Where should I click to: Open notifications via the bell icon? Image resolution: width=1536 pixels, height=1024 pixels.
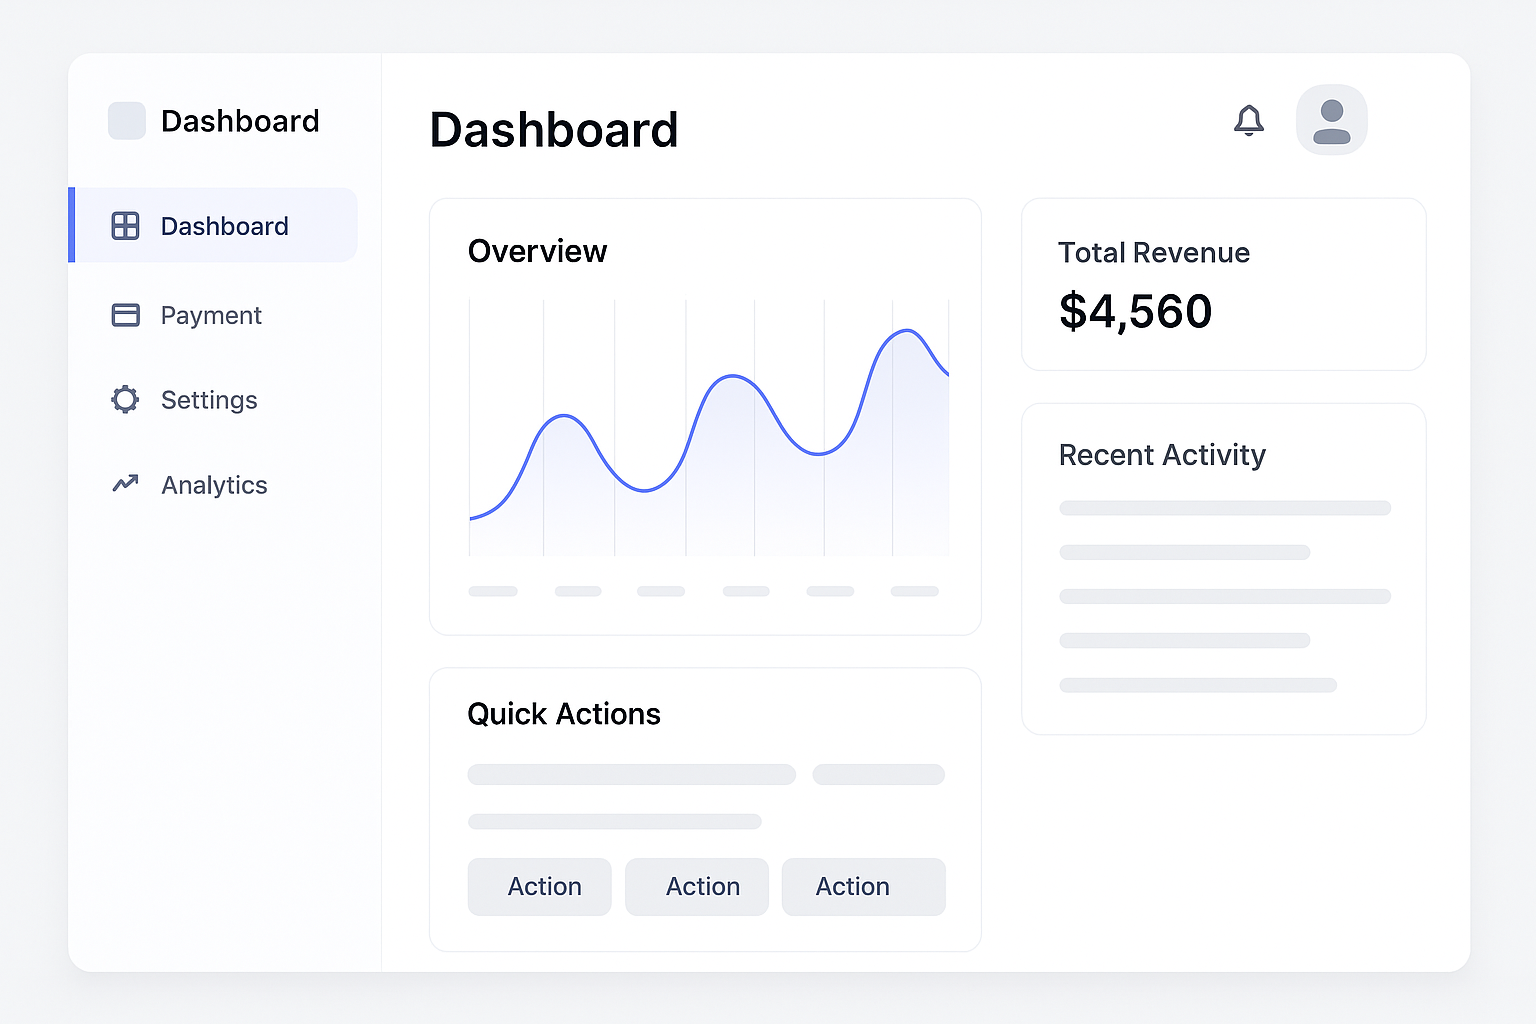pyautogui.click(x=1248, y=121)
